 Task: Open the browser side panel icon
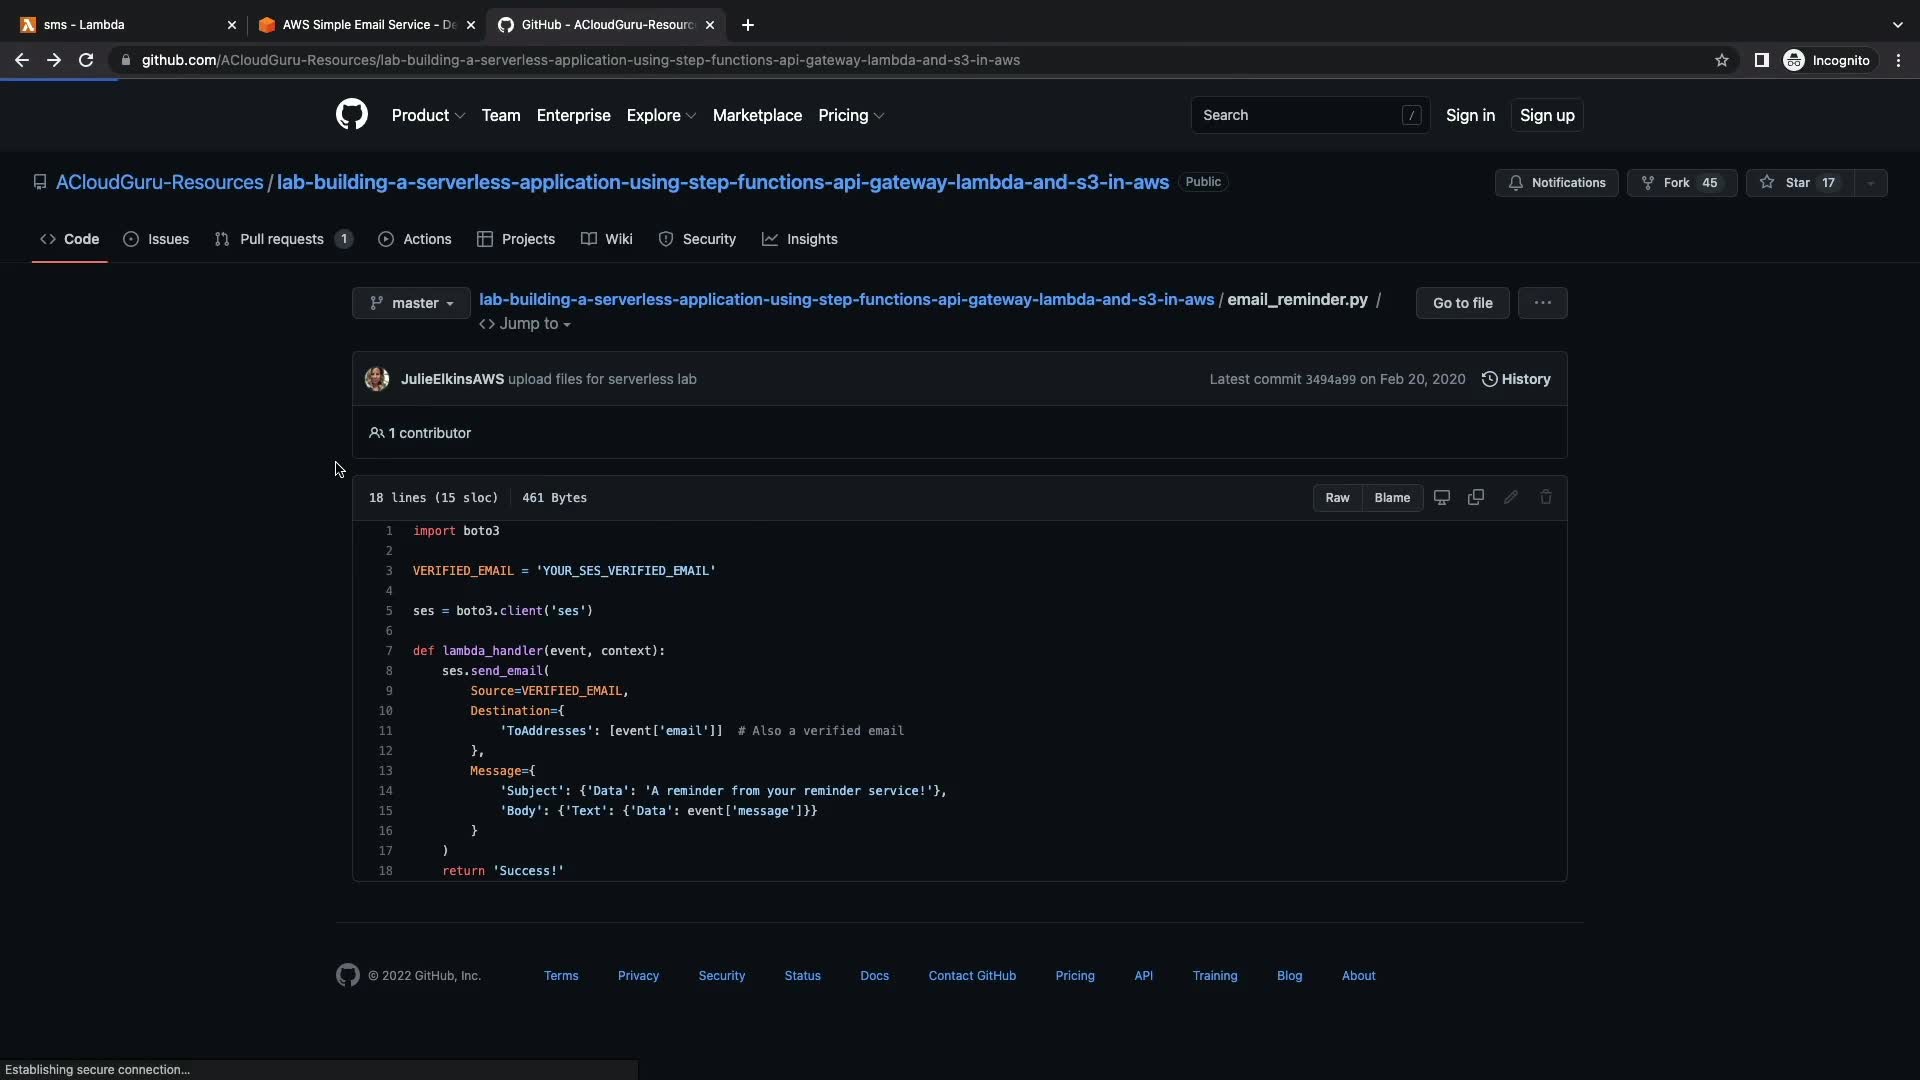pos(1761,60)
